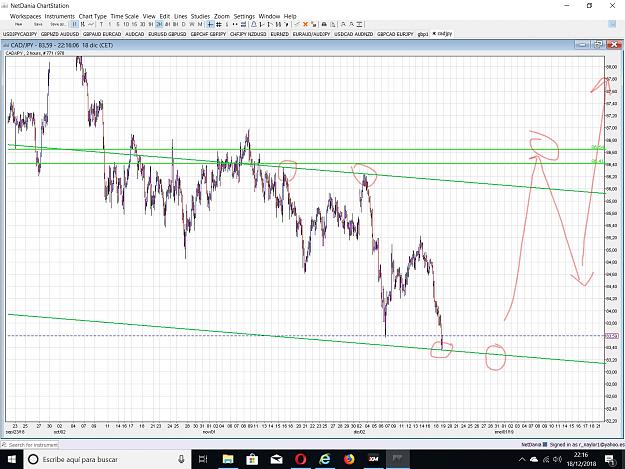This screenshot has width=625, height=469.
Task: Click the orange delete X icon
Action: click(x=305, y=24)
